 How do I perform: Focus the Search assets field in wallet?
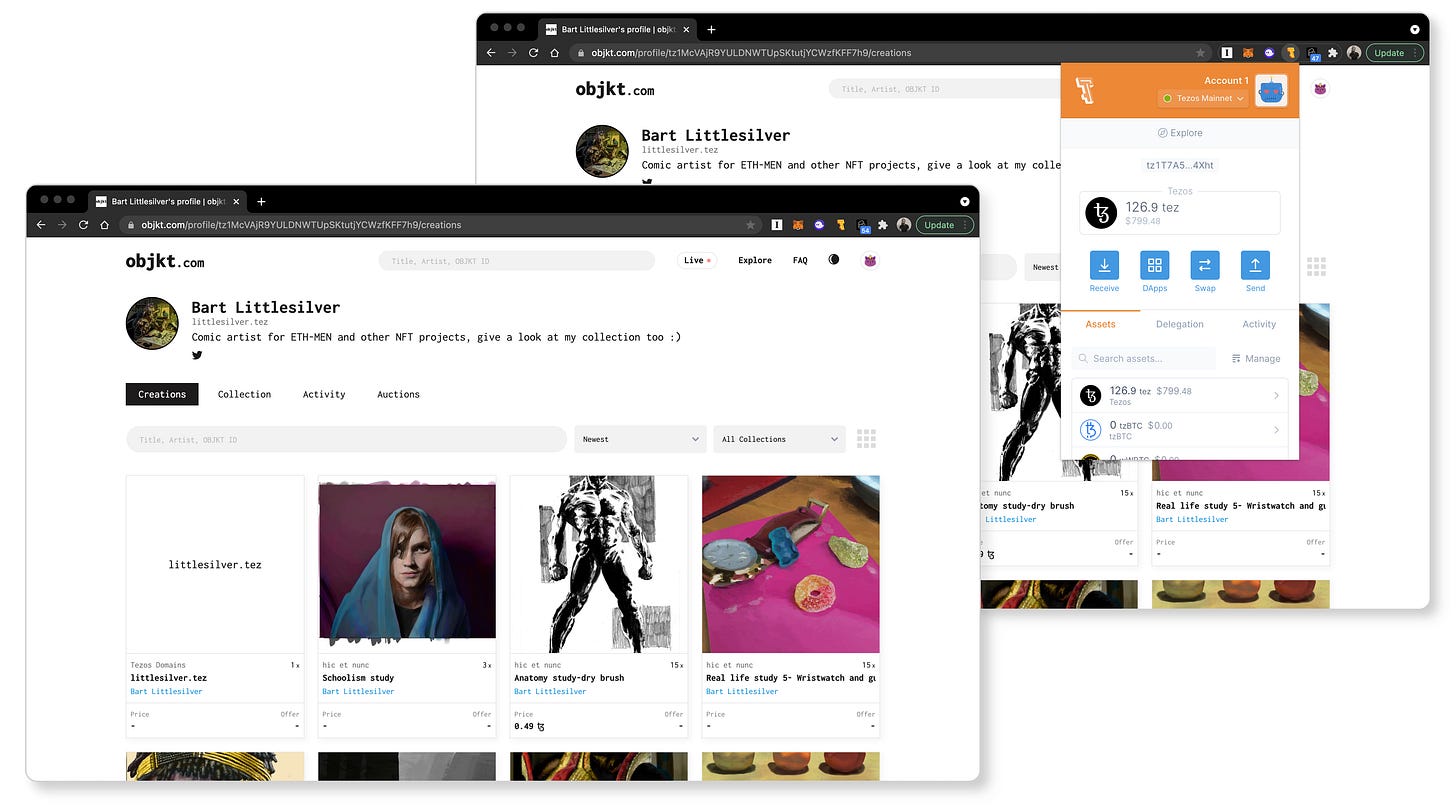click(1144, 358)
